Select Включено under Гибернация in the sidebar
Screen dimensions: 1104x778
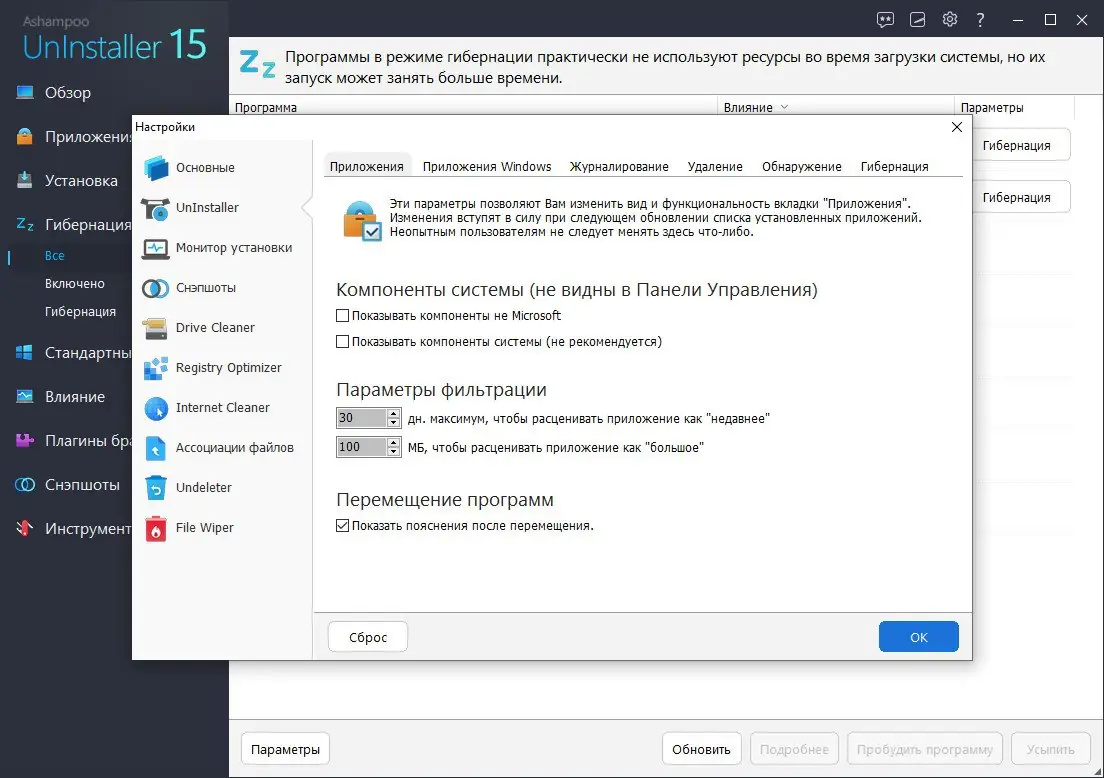point(76,283)
